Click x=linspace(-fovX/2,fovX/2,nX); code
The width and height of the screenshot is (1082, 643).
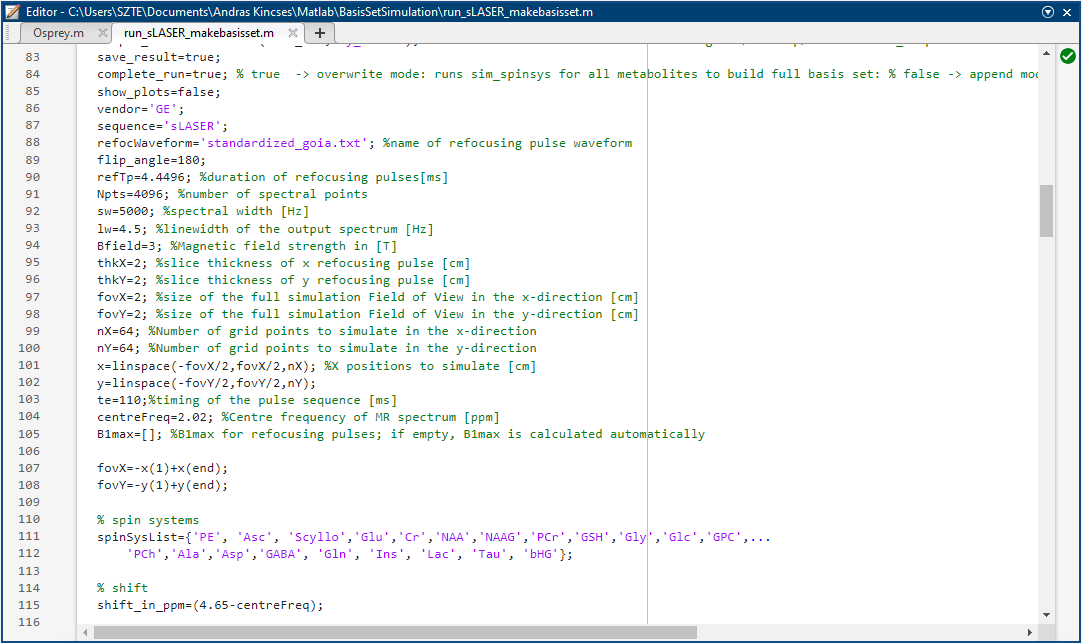coord(206,366)
